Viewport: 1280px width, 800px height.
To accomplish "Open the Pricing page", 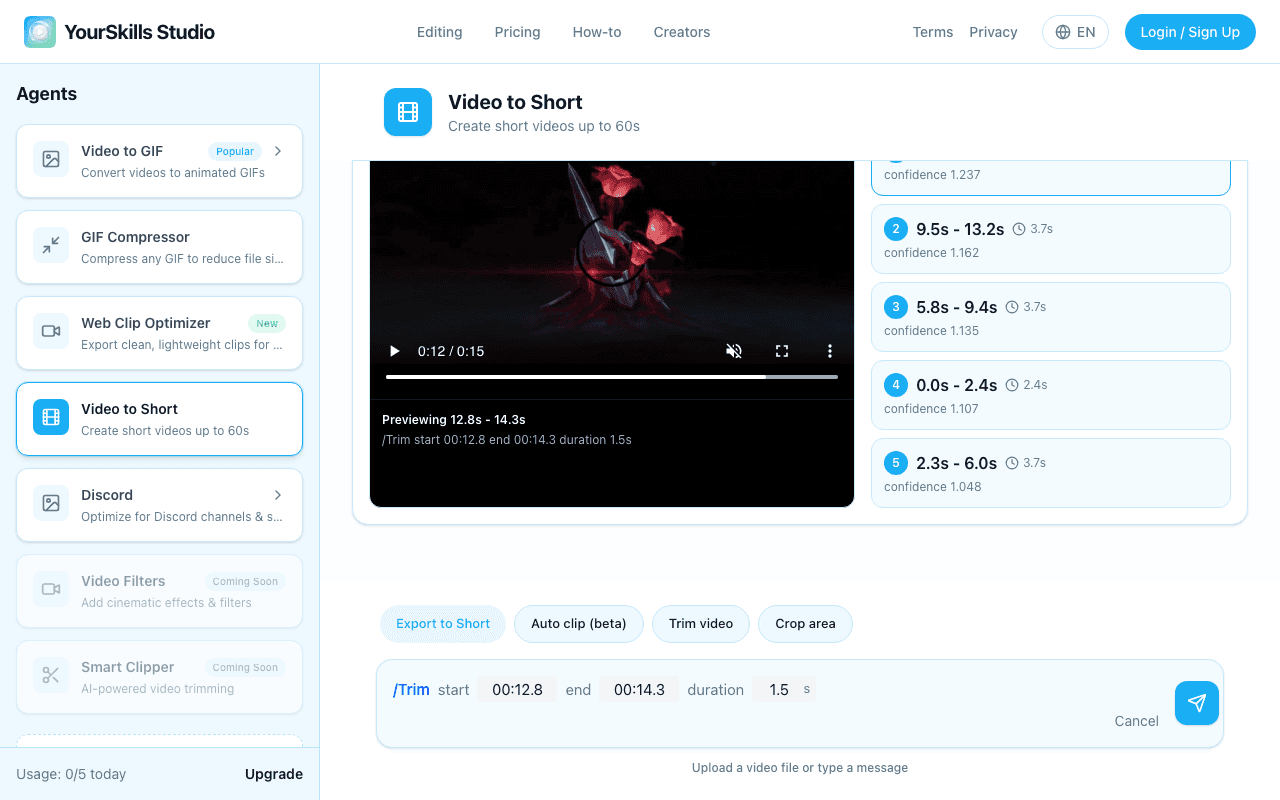I will [x=517, y=32].
